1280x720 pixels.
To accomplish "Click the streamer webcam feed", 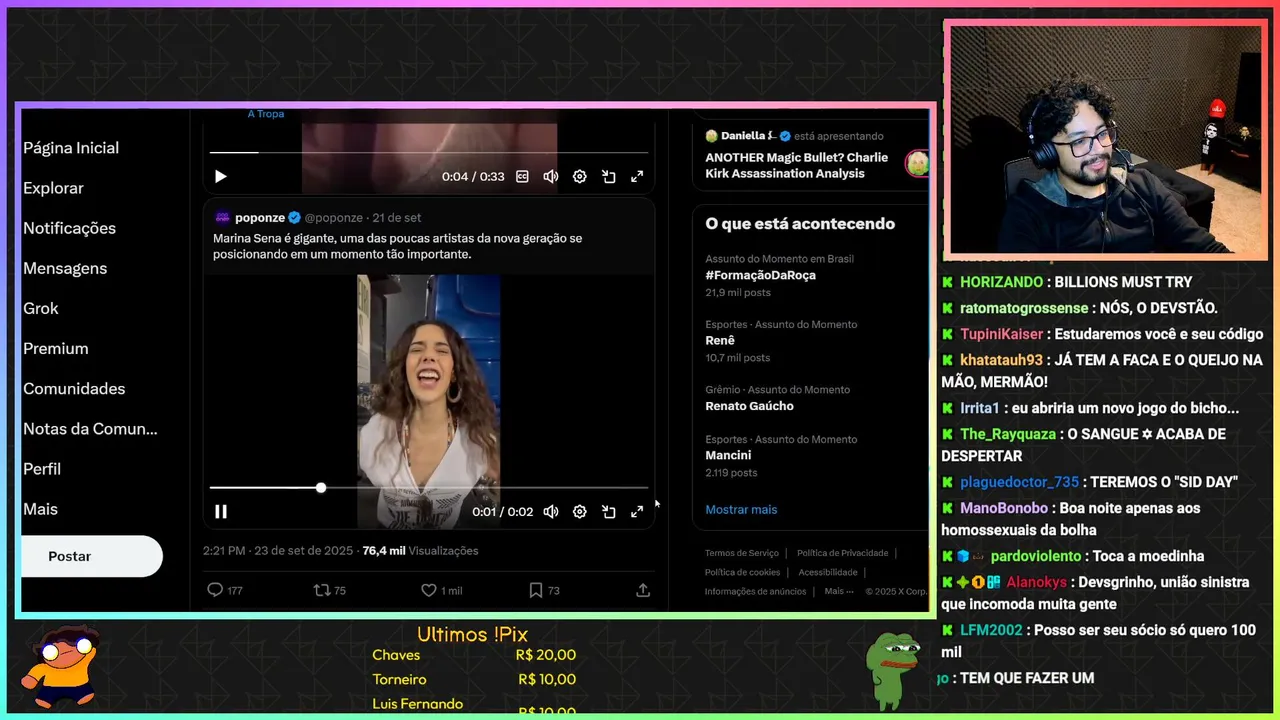I will 1106,138.
